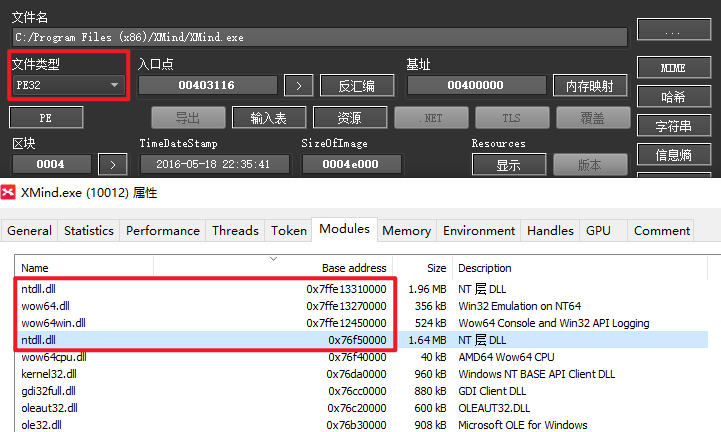Open the Performance tab
Image resolution: width=721 pixels, height=432 pixels.
click(163, 230)
